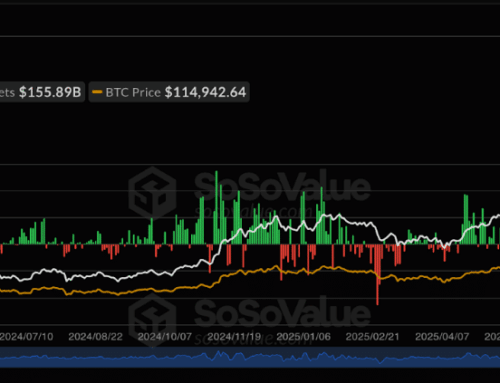This screenshot has height=383, width=500.
Task: Toggle the BTC Price legend chip
Action: pyautogui.click(x=169, y=92)
